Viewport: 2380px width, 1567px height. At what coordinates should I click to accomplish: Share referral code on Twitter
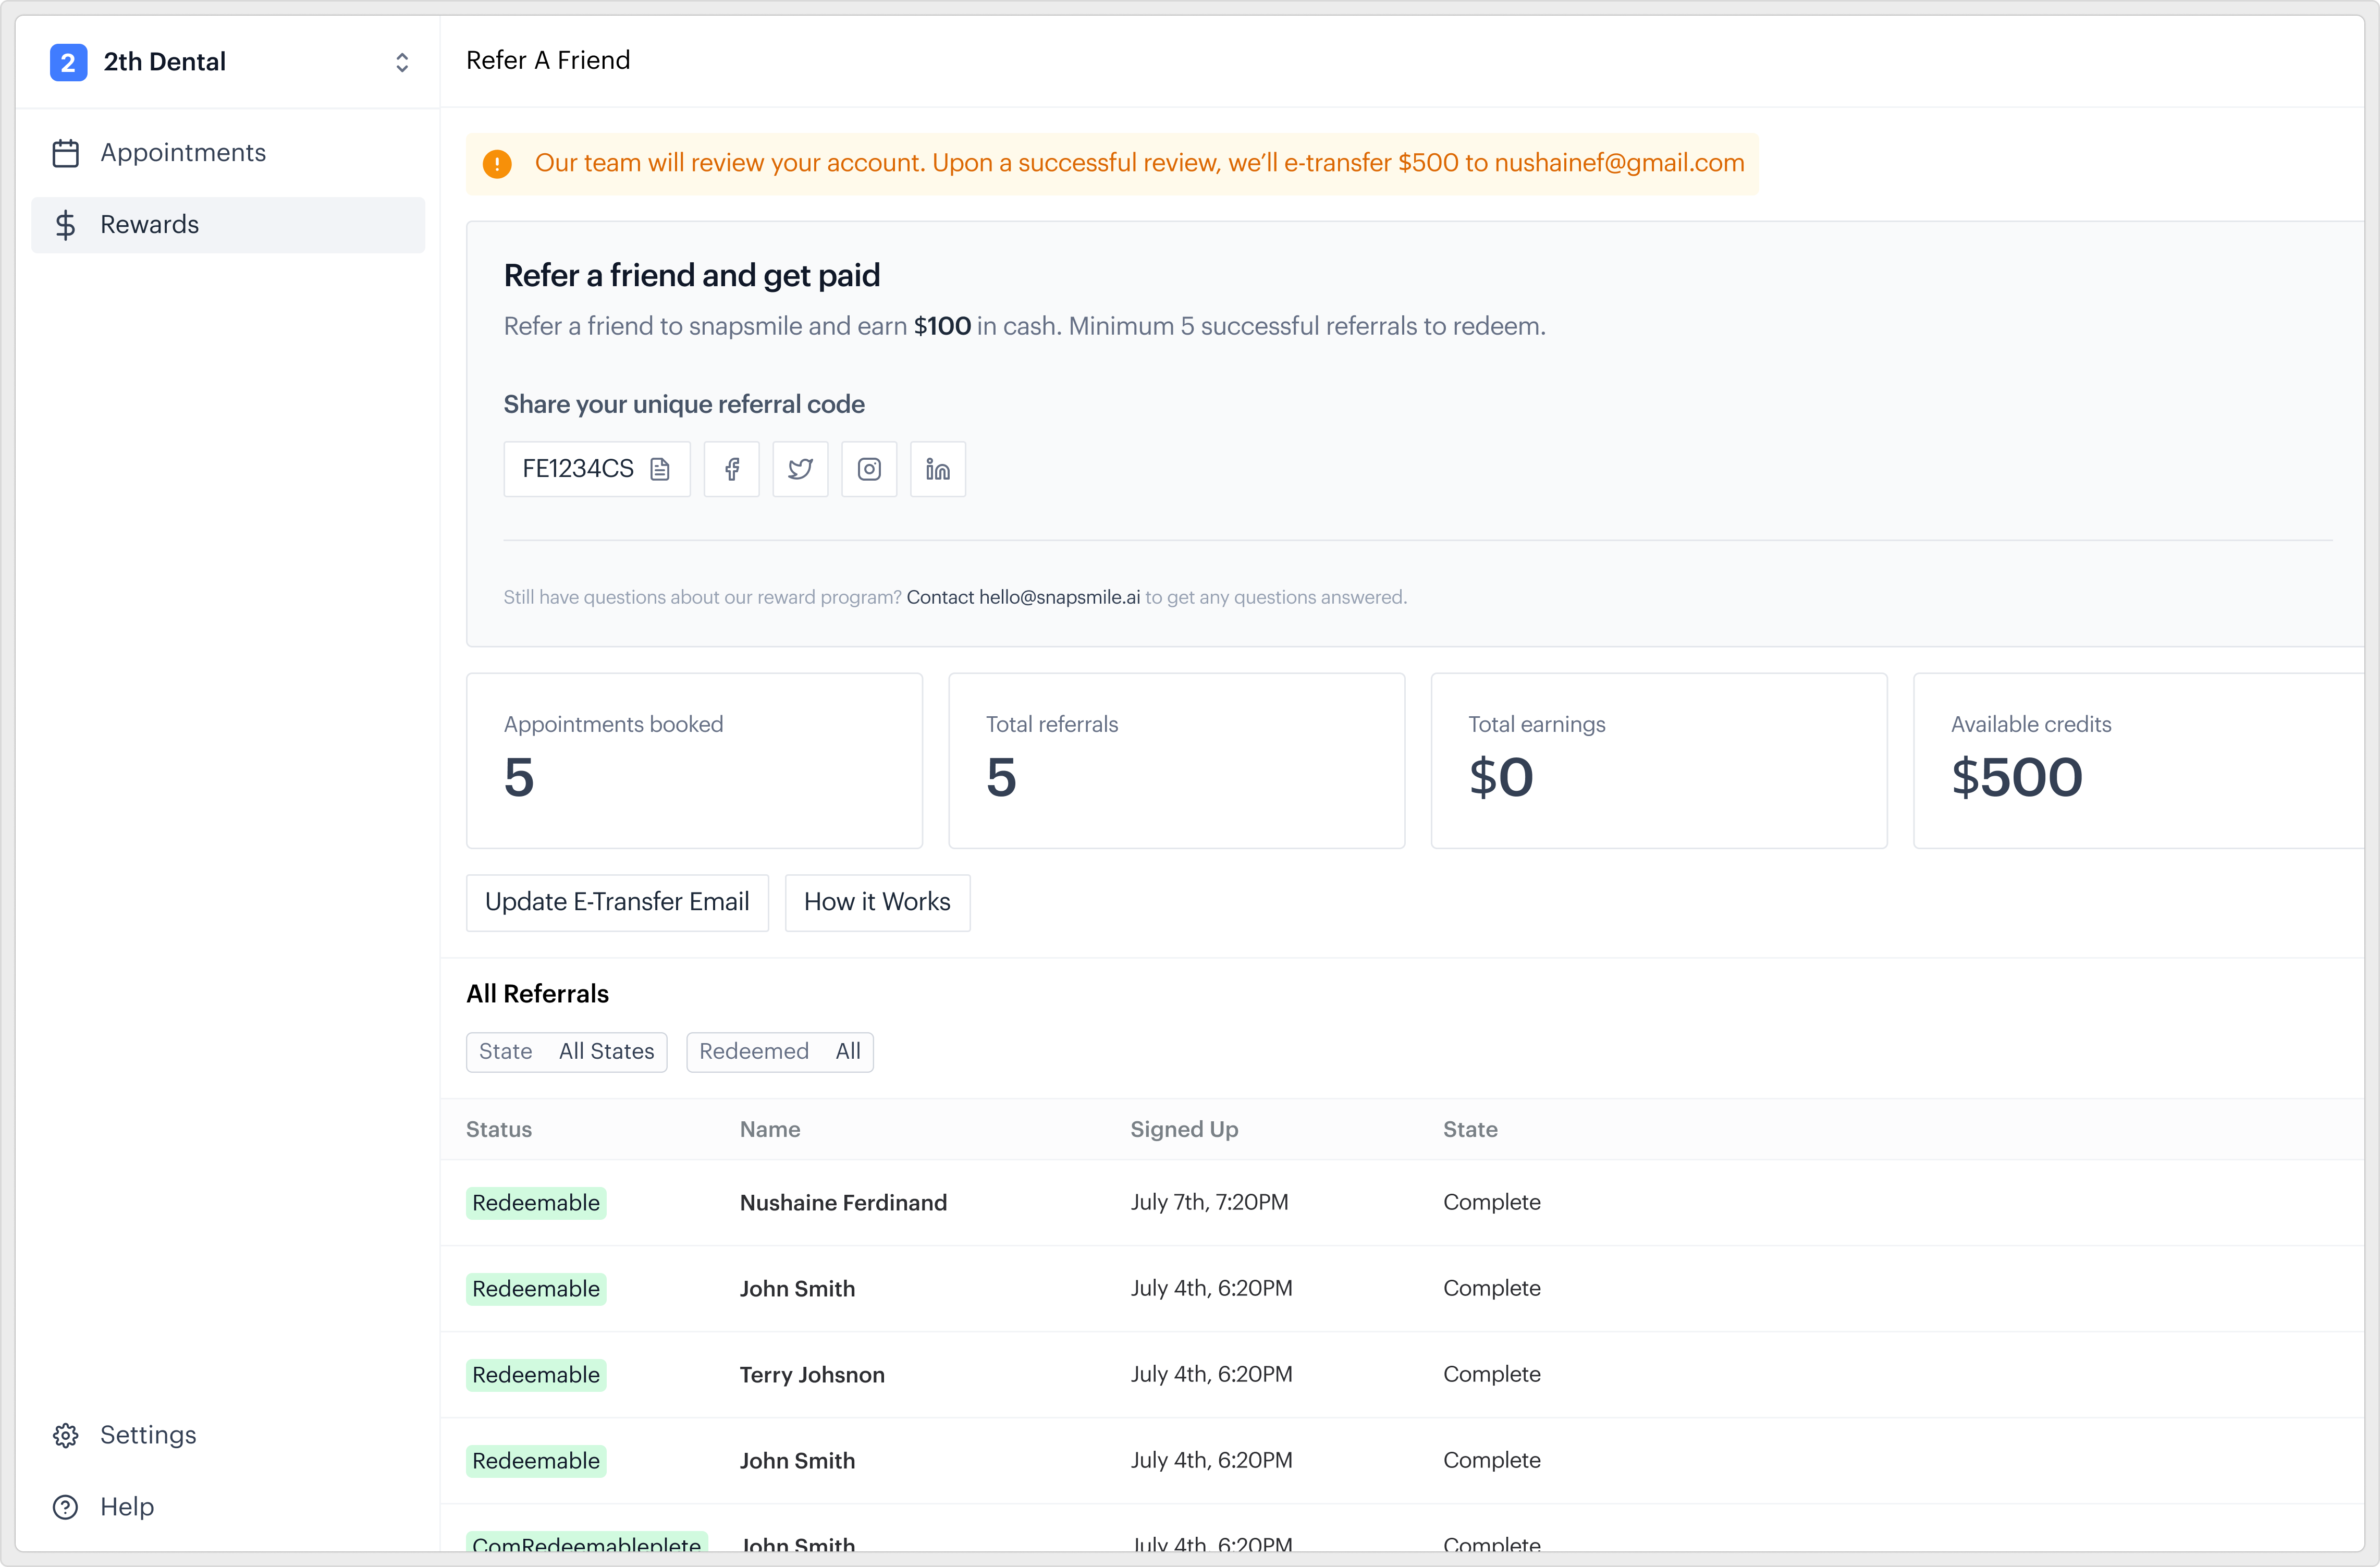coord(800,469)
